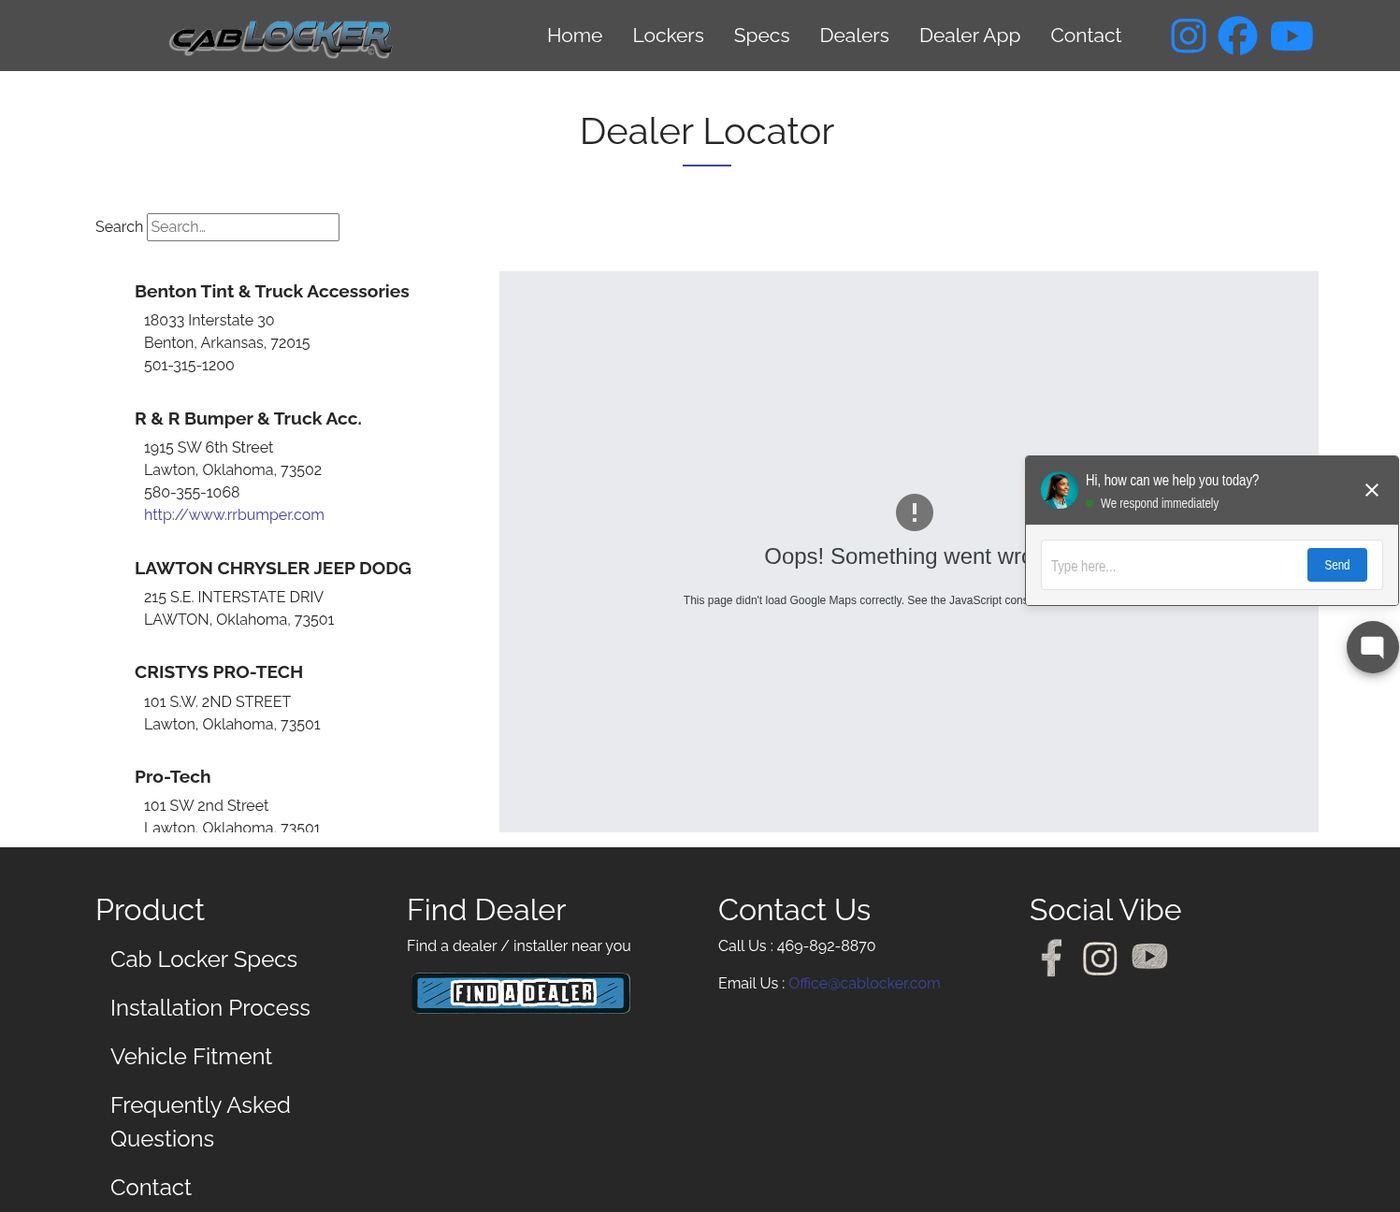
Task: Open the Lockers menu item
Action: coord(668,35)
